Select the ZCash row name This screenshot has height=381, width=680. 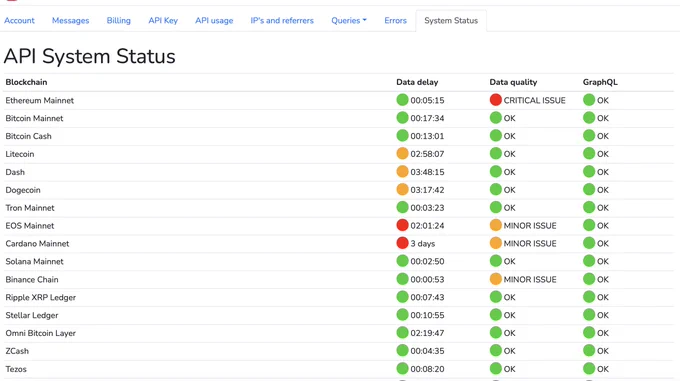pyautogui.click(x=17, y=351)
